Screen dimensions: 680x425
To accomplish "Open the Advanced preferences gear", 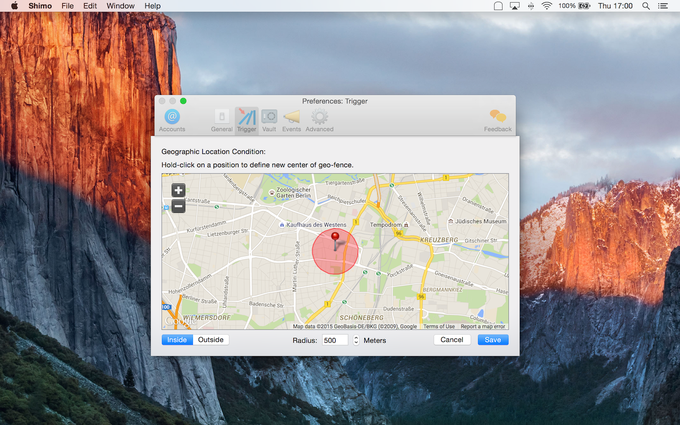I will pos(319,120).
